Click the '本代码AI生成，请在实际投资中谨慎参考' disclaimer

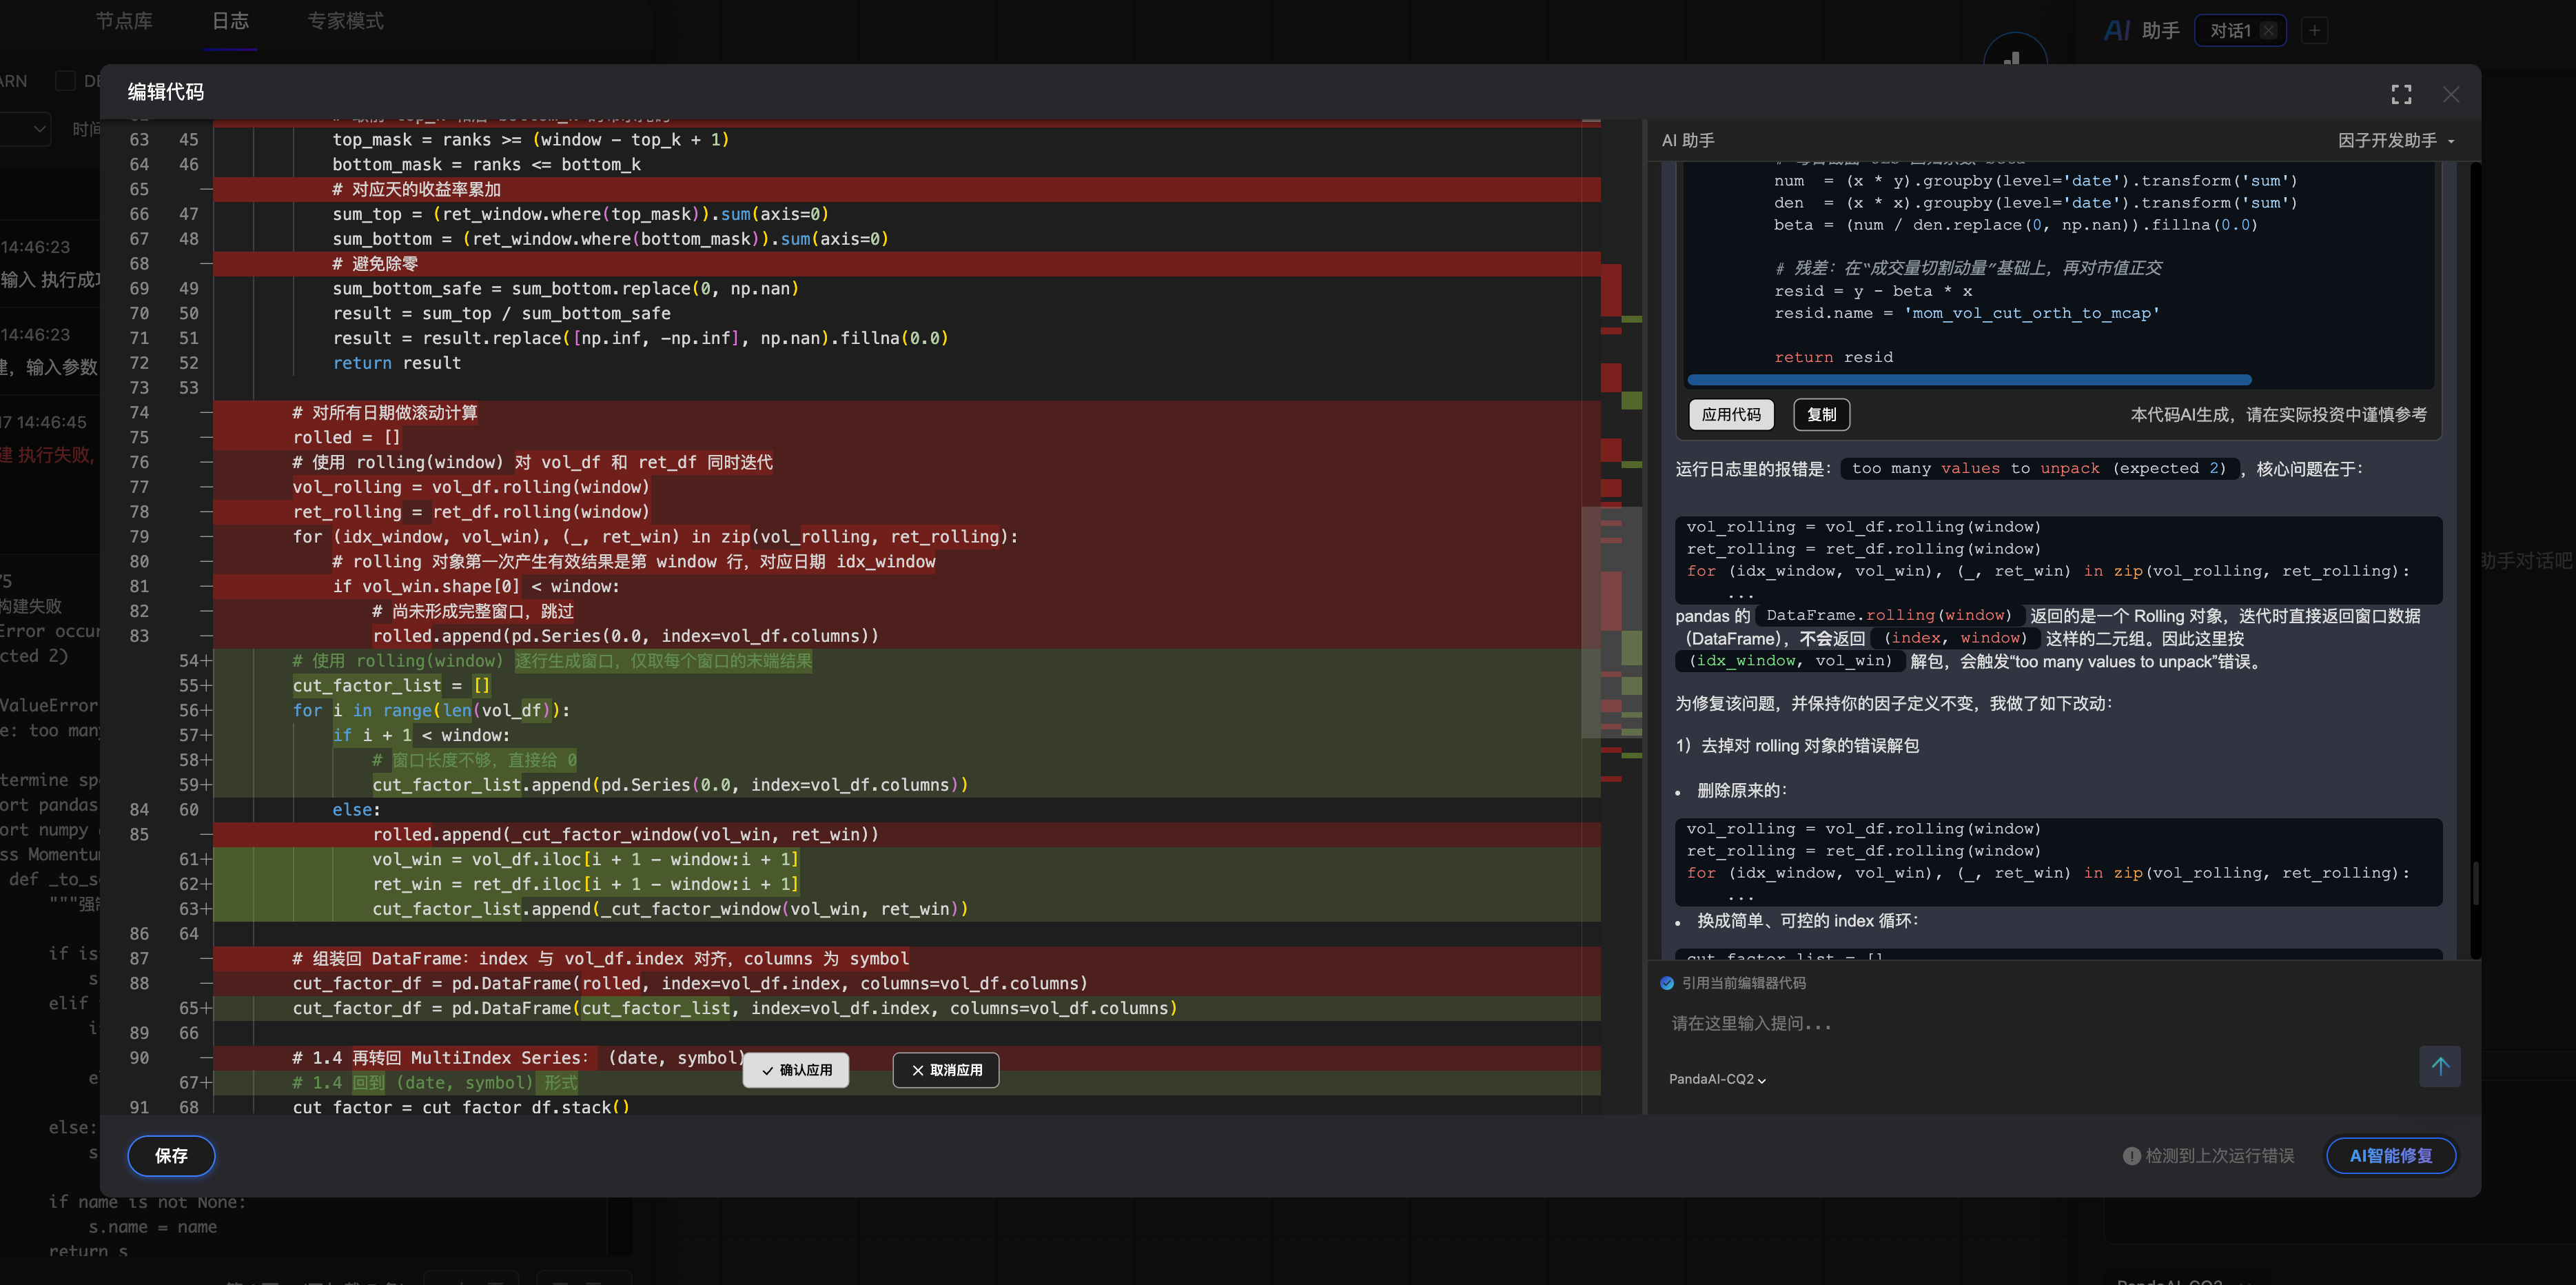2278,414
